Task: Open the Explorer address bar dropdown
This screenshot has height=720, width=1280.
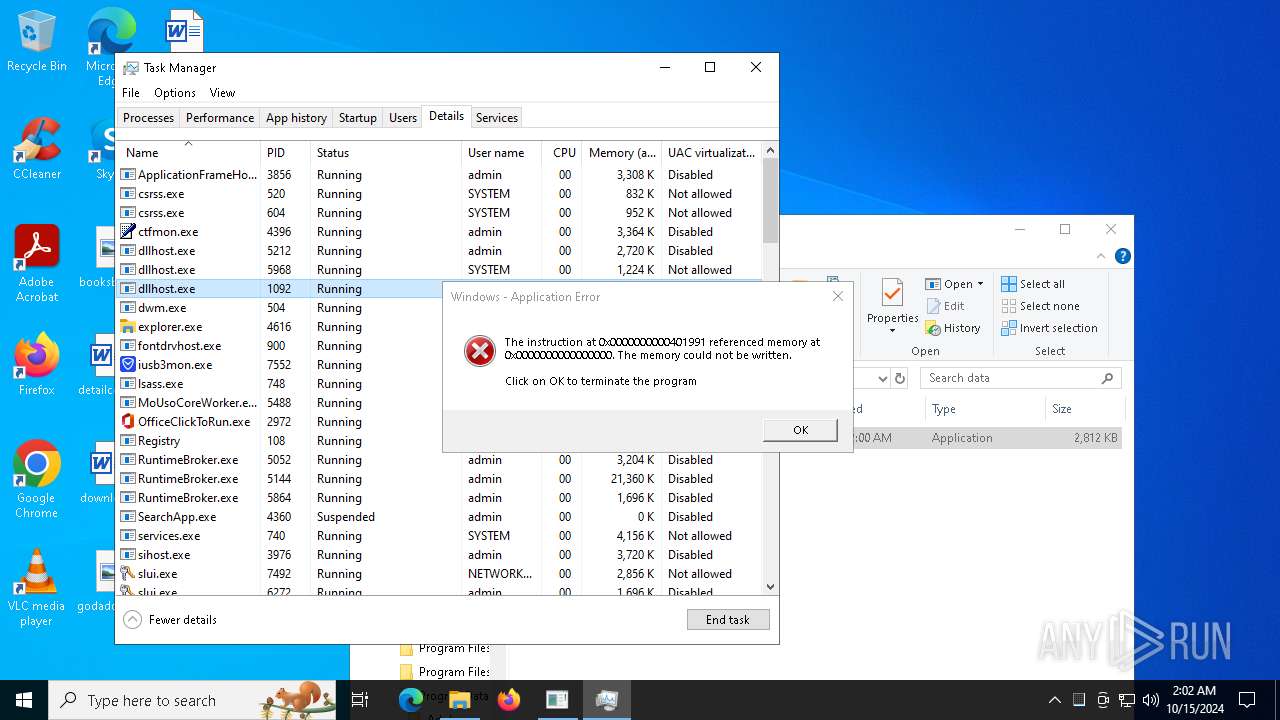Action: click(x=882, y=378)
